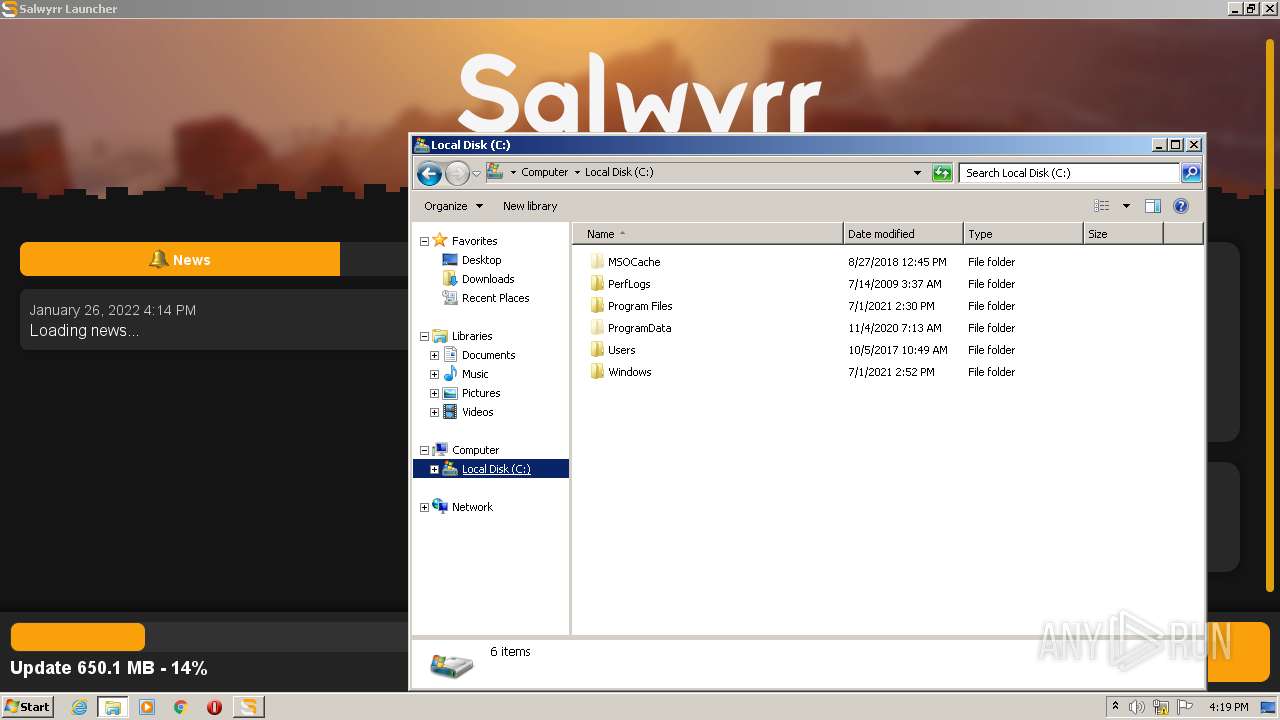Select the Music library

pyautogui.click(x=475, y=374)
